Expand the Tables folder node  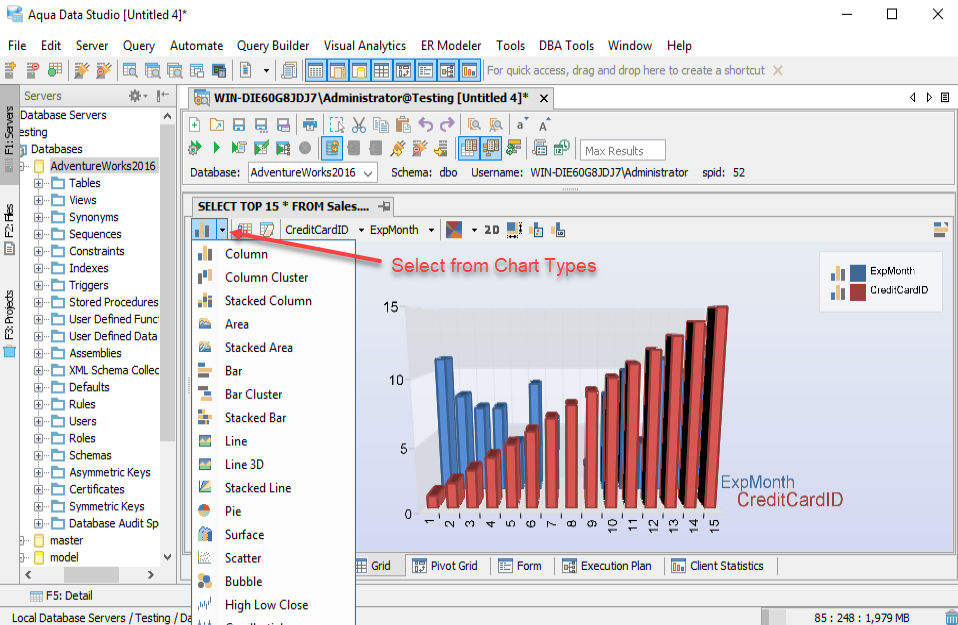(38, 183)
